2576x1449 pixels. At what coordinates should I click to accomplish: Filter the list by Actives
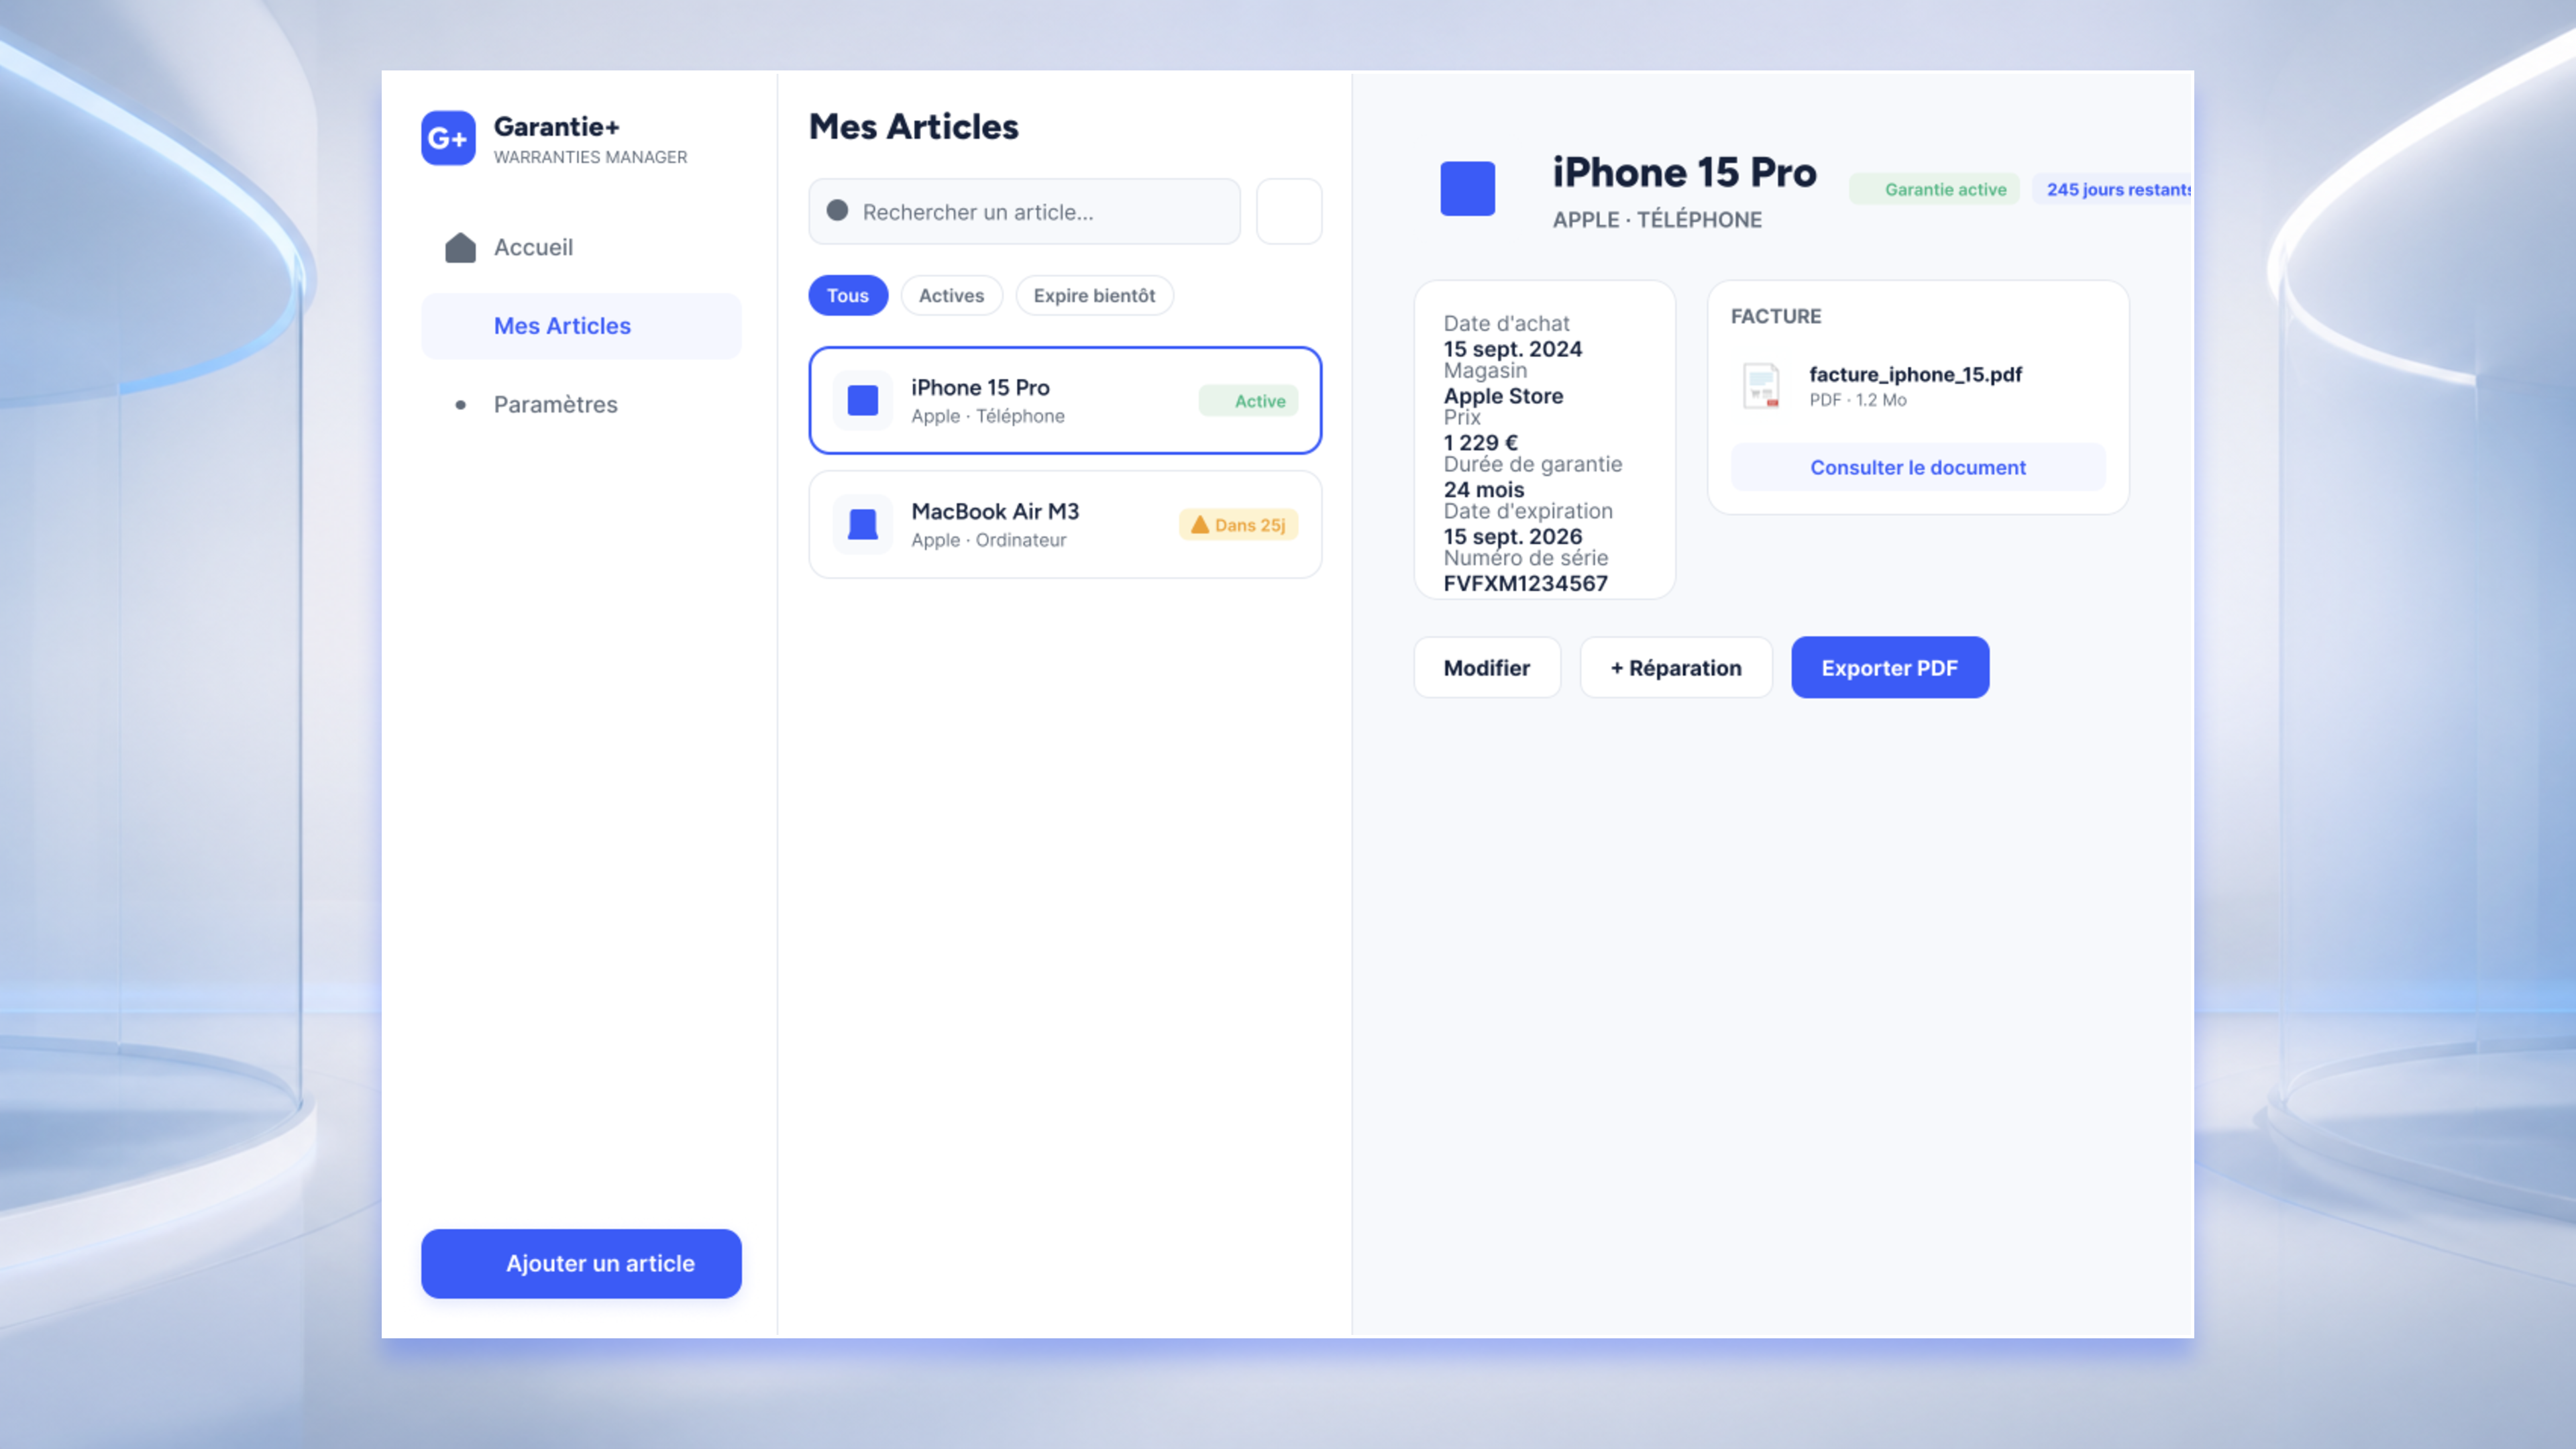tap(951, 296)
